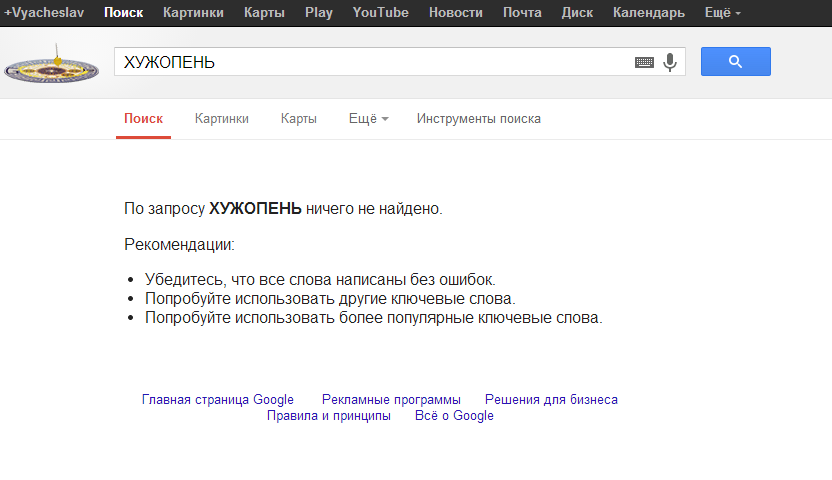The image size is (832, 480).
Task: Click the blue magnifying glass search button
Action: point(735,62)
